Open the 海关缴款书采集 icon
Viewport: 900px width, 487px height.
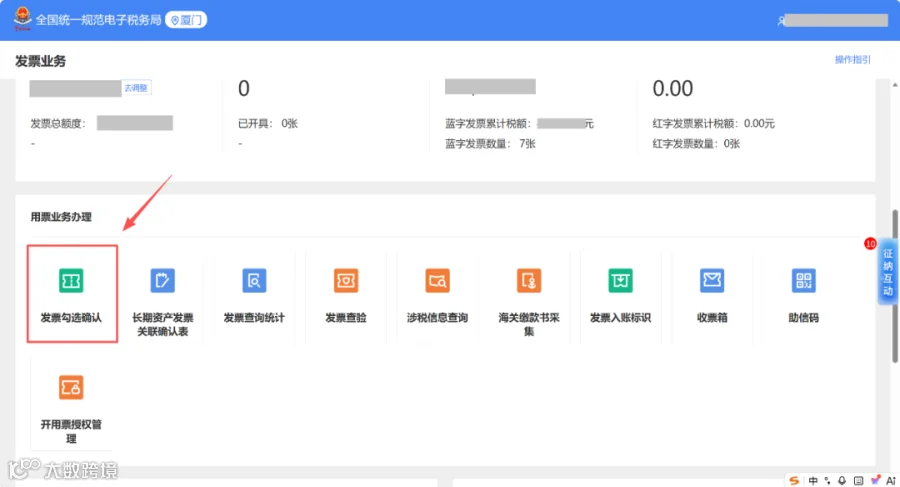click(x=529, y=281)
